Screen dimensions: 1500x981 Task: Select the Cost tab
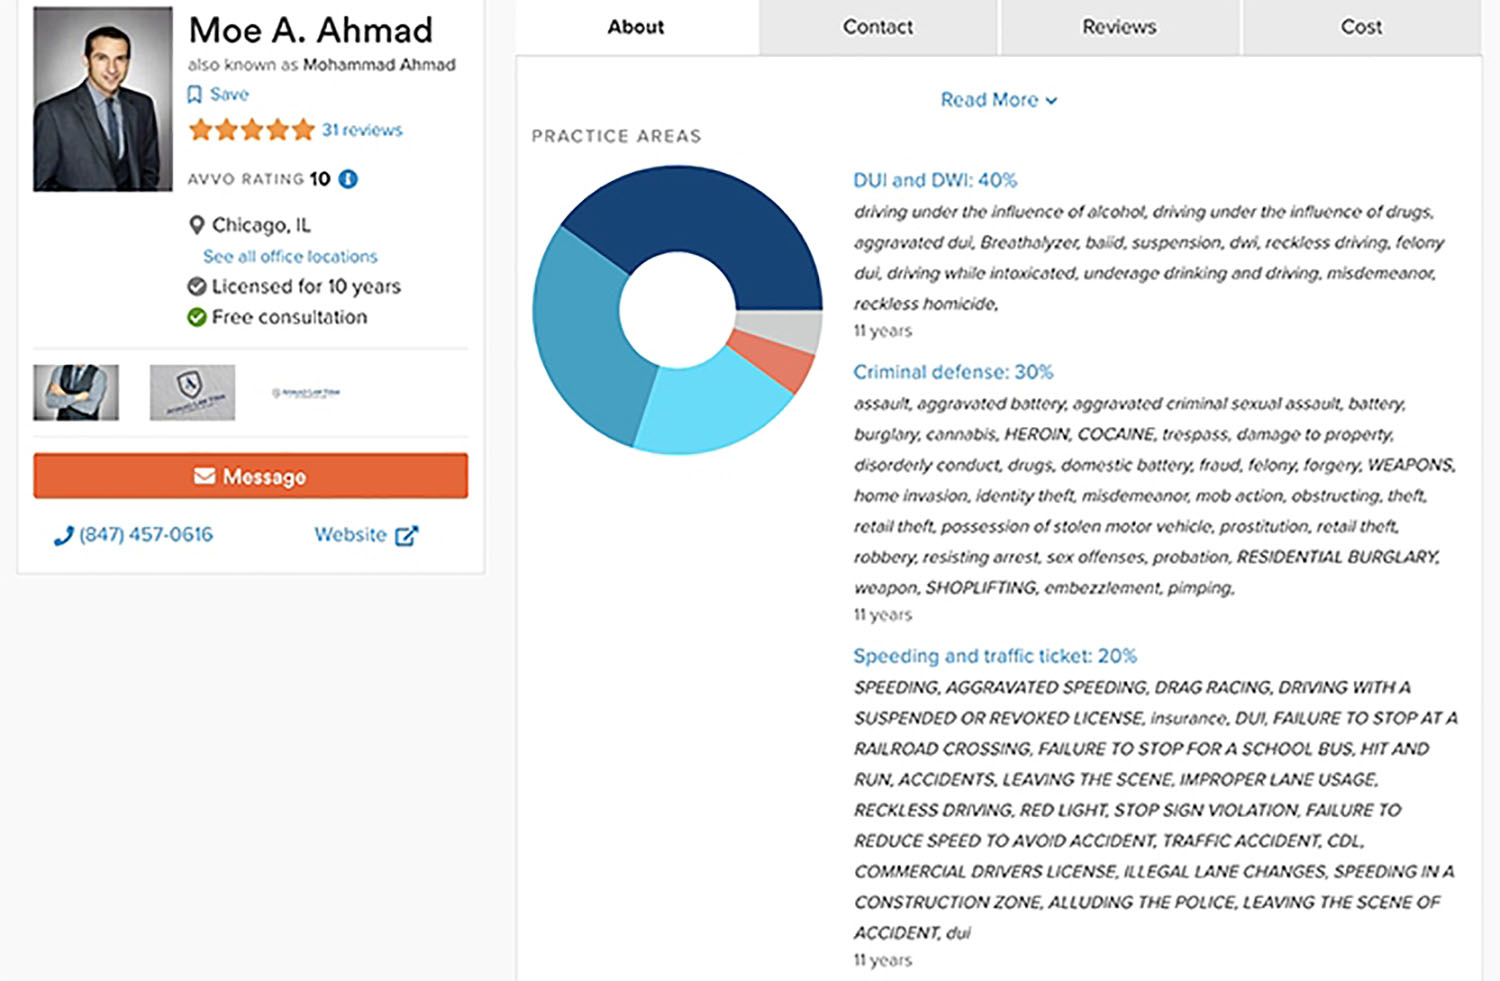pyautogui.click(x=1361, y=27)
